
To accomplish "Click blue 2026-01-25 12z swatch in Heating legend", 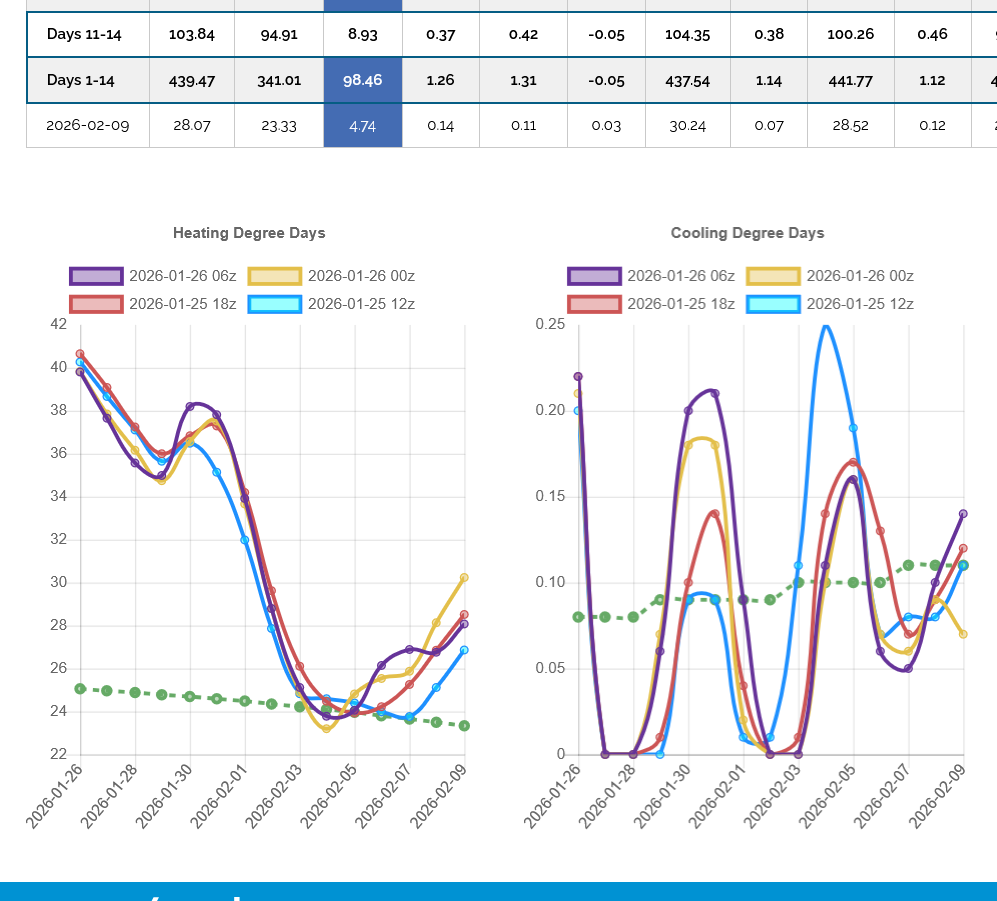I will pyautogui.click(x=275, y=304).
